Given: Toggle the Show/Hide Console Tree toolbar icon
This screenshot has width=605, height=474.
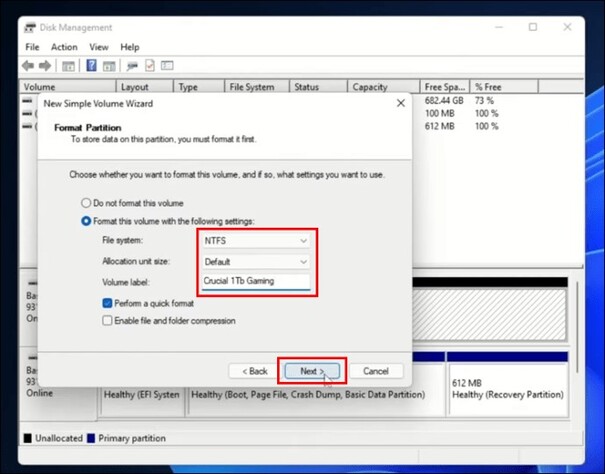Looking at the screenshot, I should click(69, 66).
